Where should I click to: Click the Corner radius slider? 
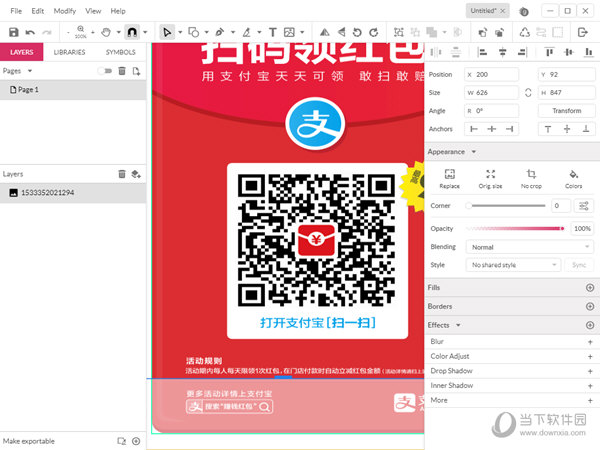[x=506, y=205]
